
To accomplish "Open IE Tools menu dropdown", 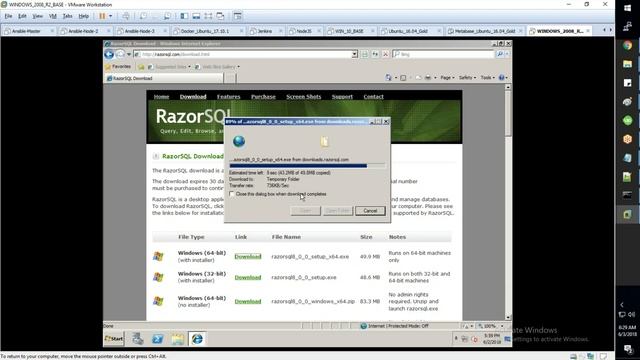I will pyautogui.click(x=487, y=78).
